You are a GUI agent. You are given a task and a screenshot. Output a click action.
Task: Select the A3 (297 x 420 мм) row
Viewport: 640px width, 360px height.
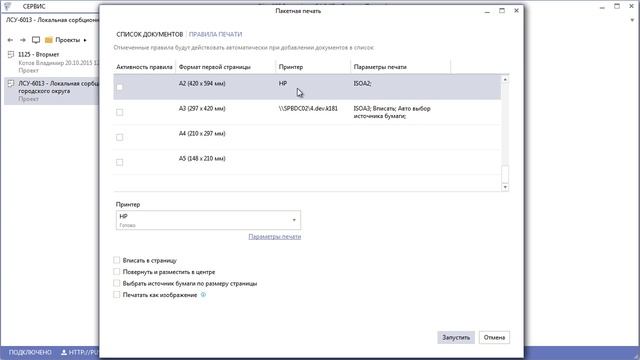coord(307,112)
